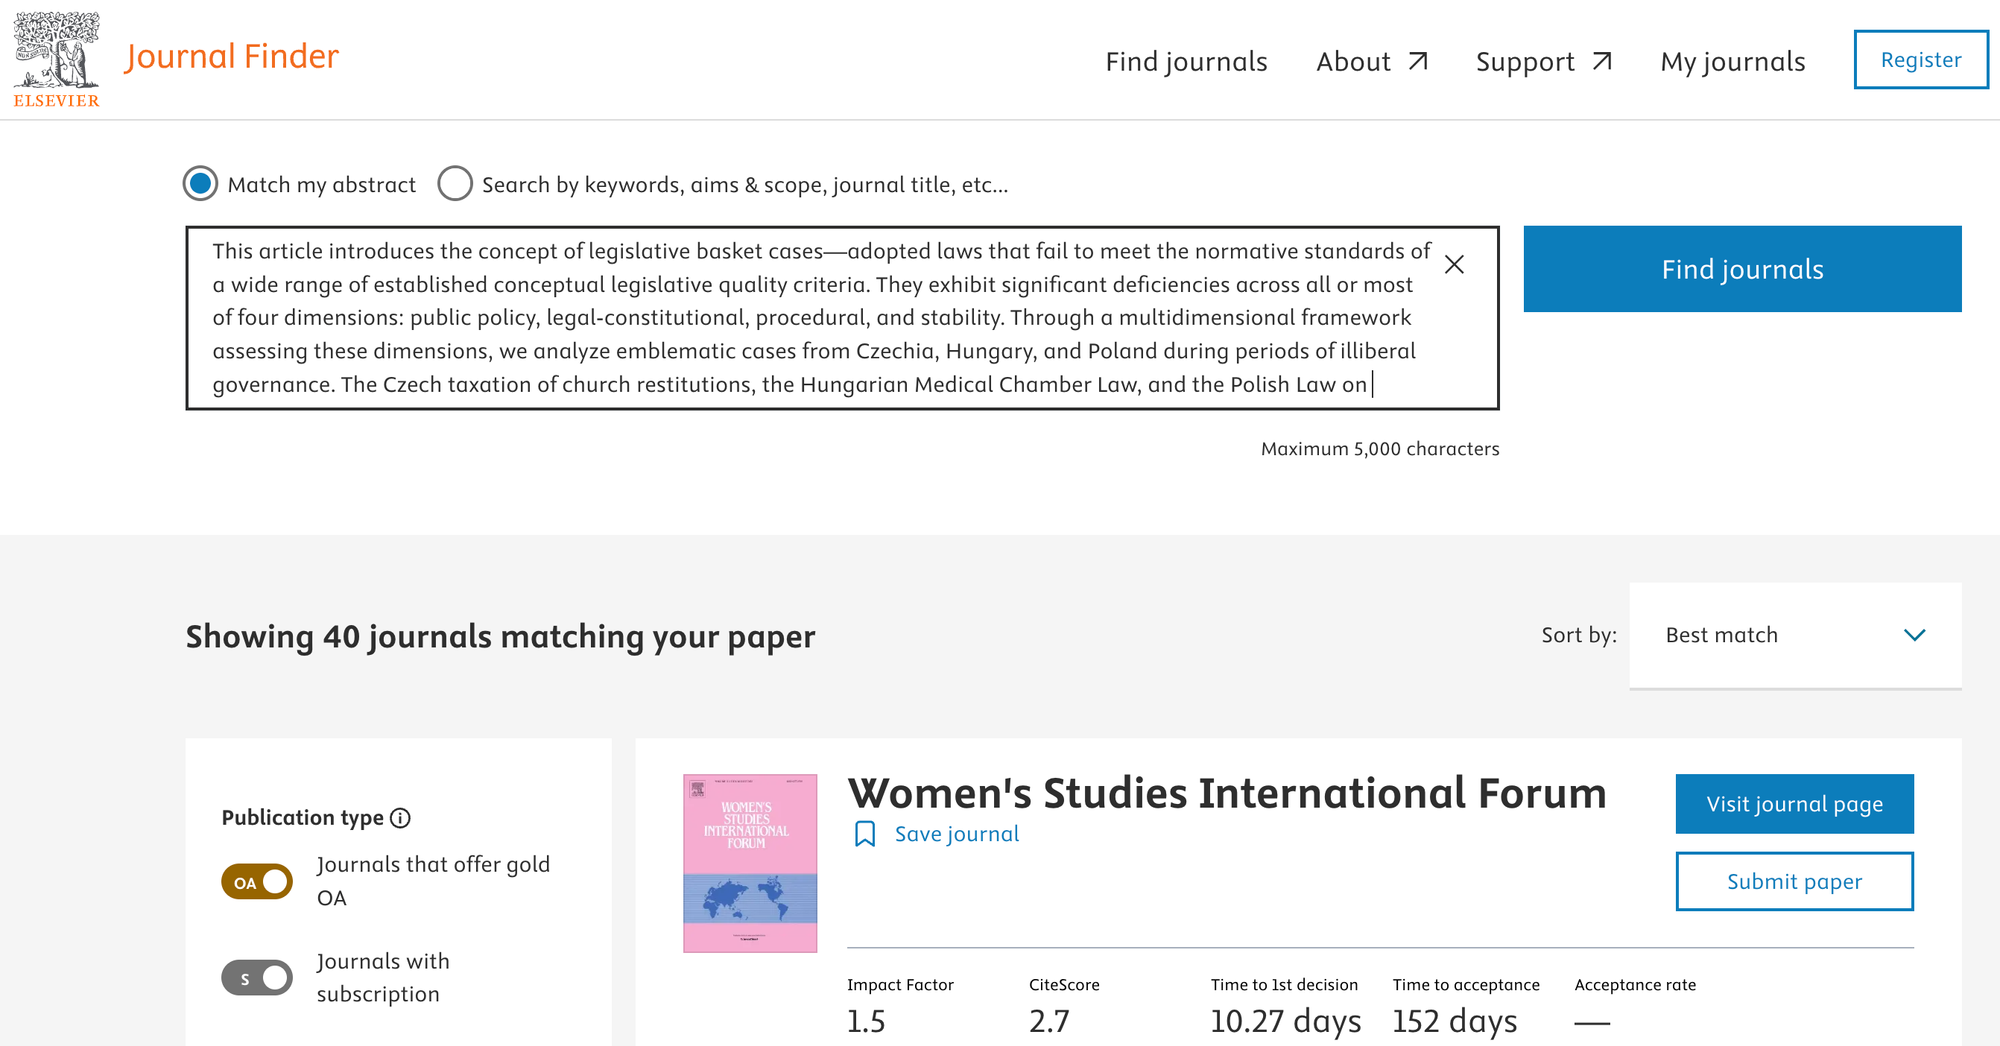Click the Showing 40 journals heading
This screenshot has width=2000, height=1046.
pos(500,637)
